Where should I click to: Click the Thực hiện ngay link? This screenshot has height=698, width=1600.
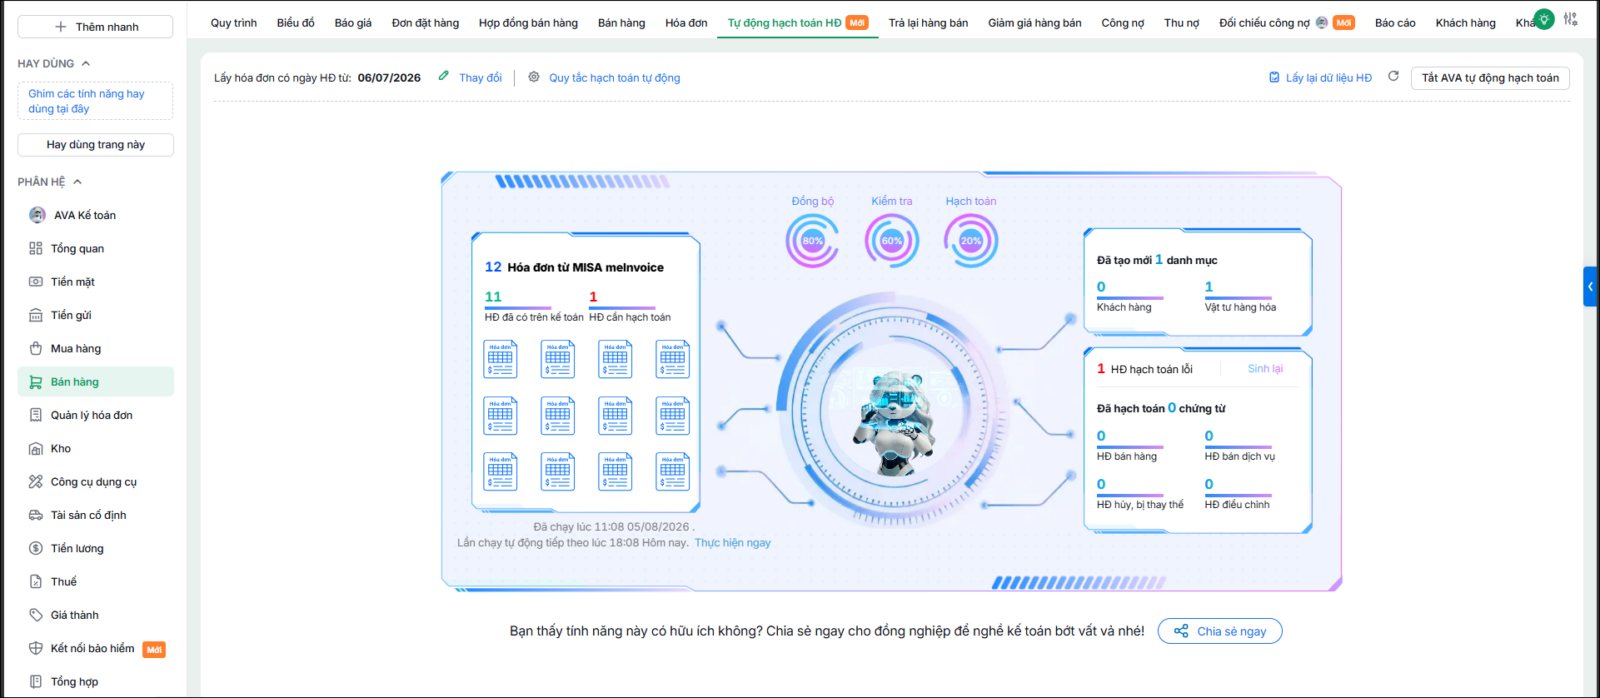click(733, 543)
